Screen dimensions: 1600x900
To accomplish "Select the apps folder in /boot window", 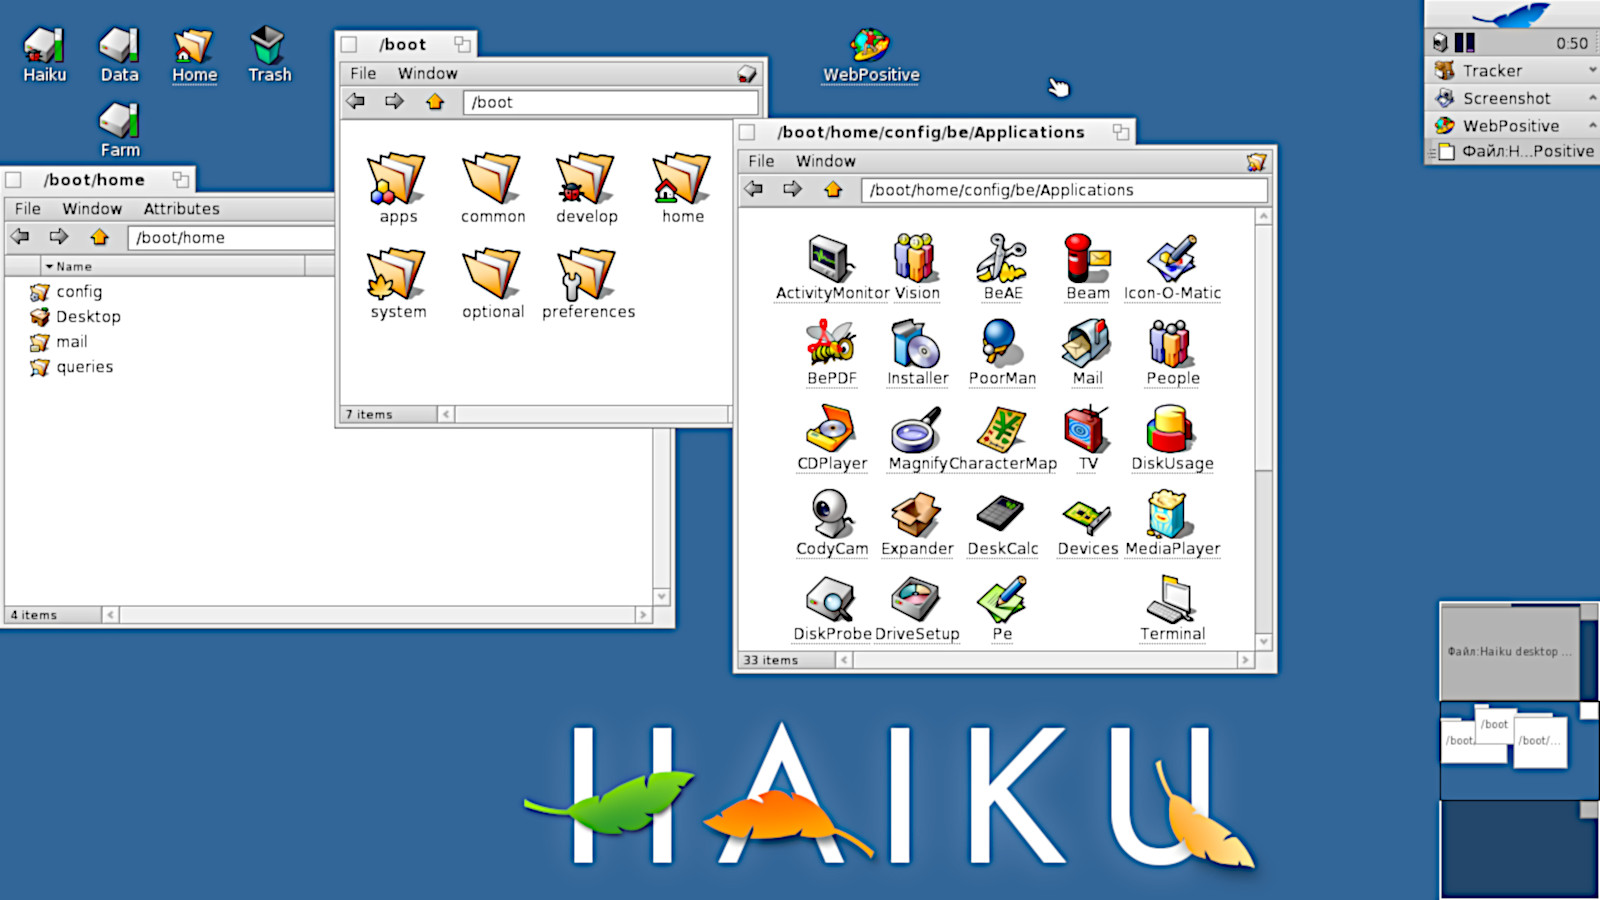I will point(397,179).
